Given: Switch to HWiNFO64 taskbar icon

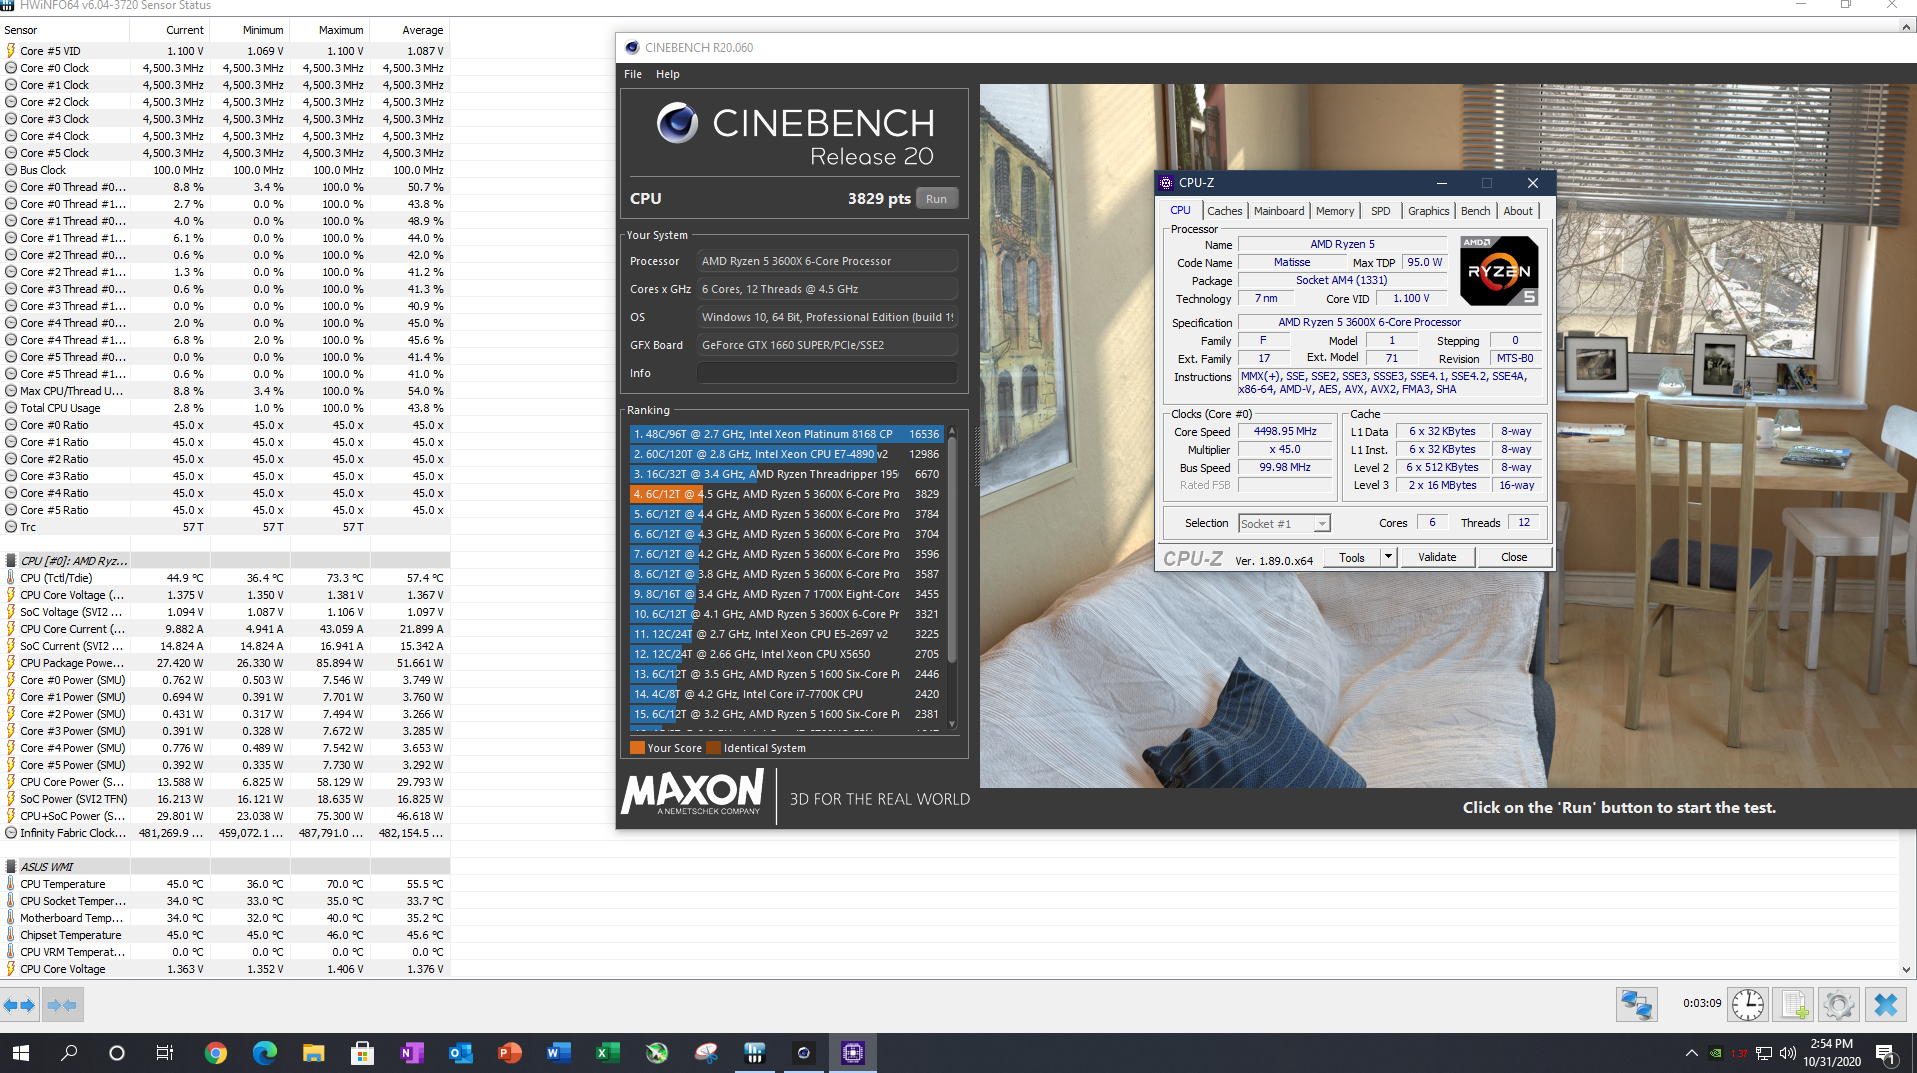Looking at the screenshot, I should [755, 1053].
